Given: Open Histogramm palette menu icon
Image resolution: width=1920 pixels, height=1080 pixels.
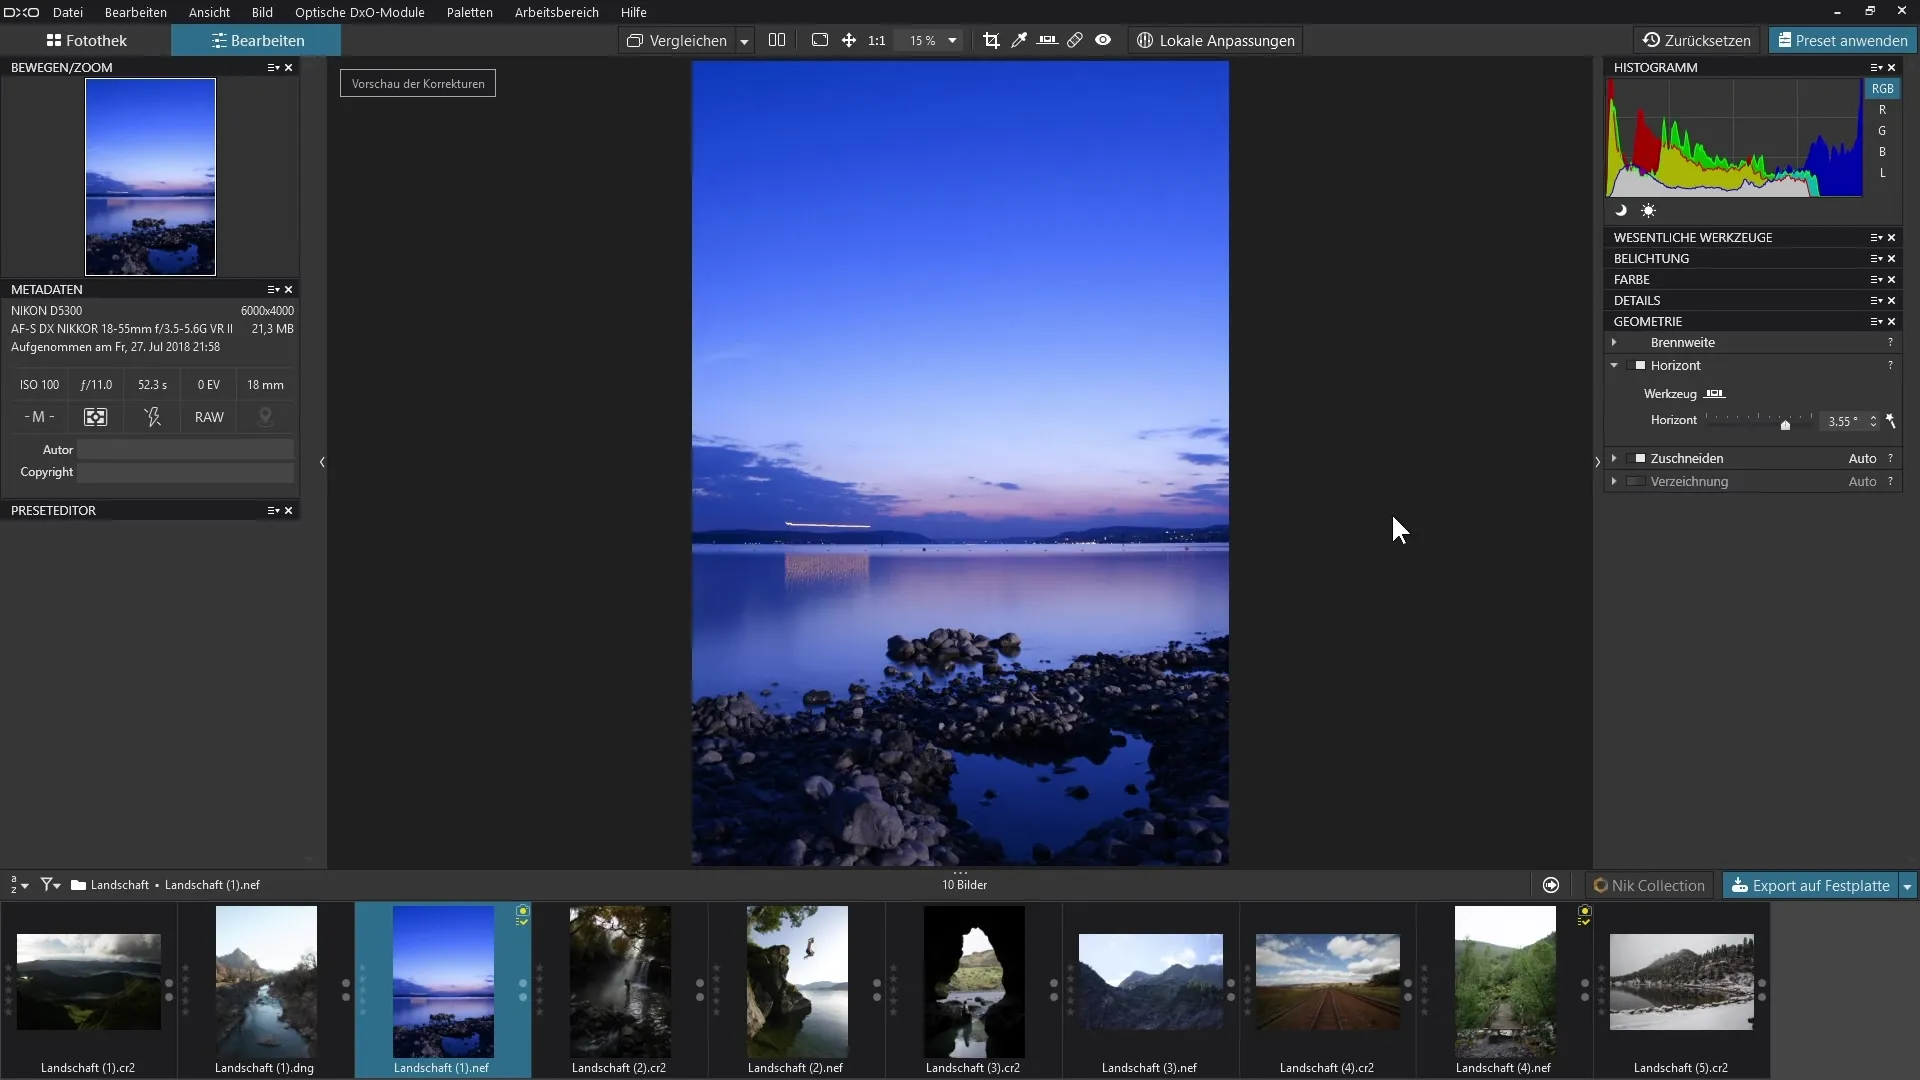Looking at the screenshot, I should [1876, 67].
